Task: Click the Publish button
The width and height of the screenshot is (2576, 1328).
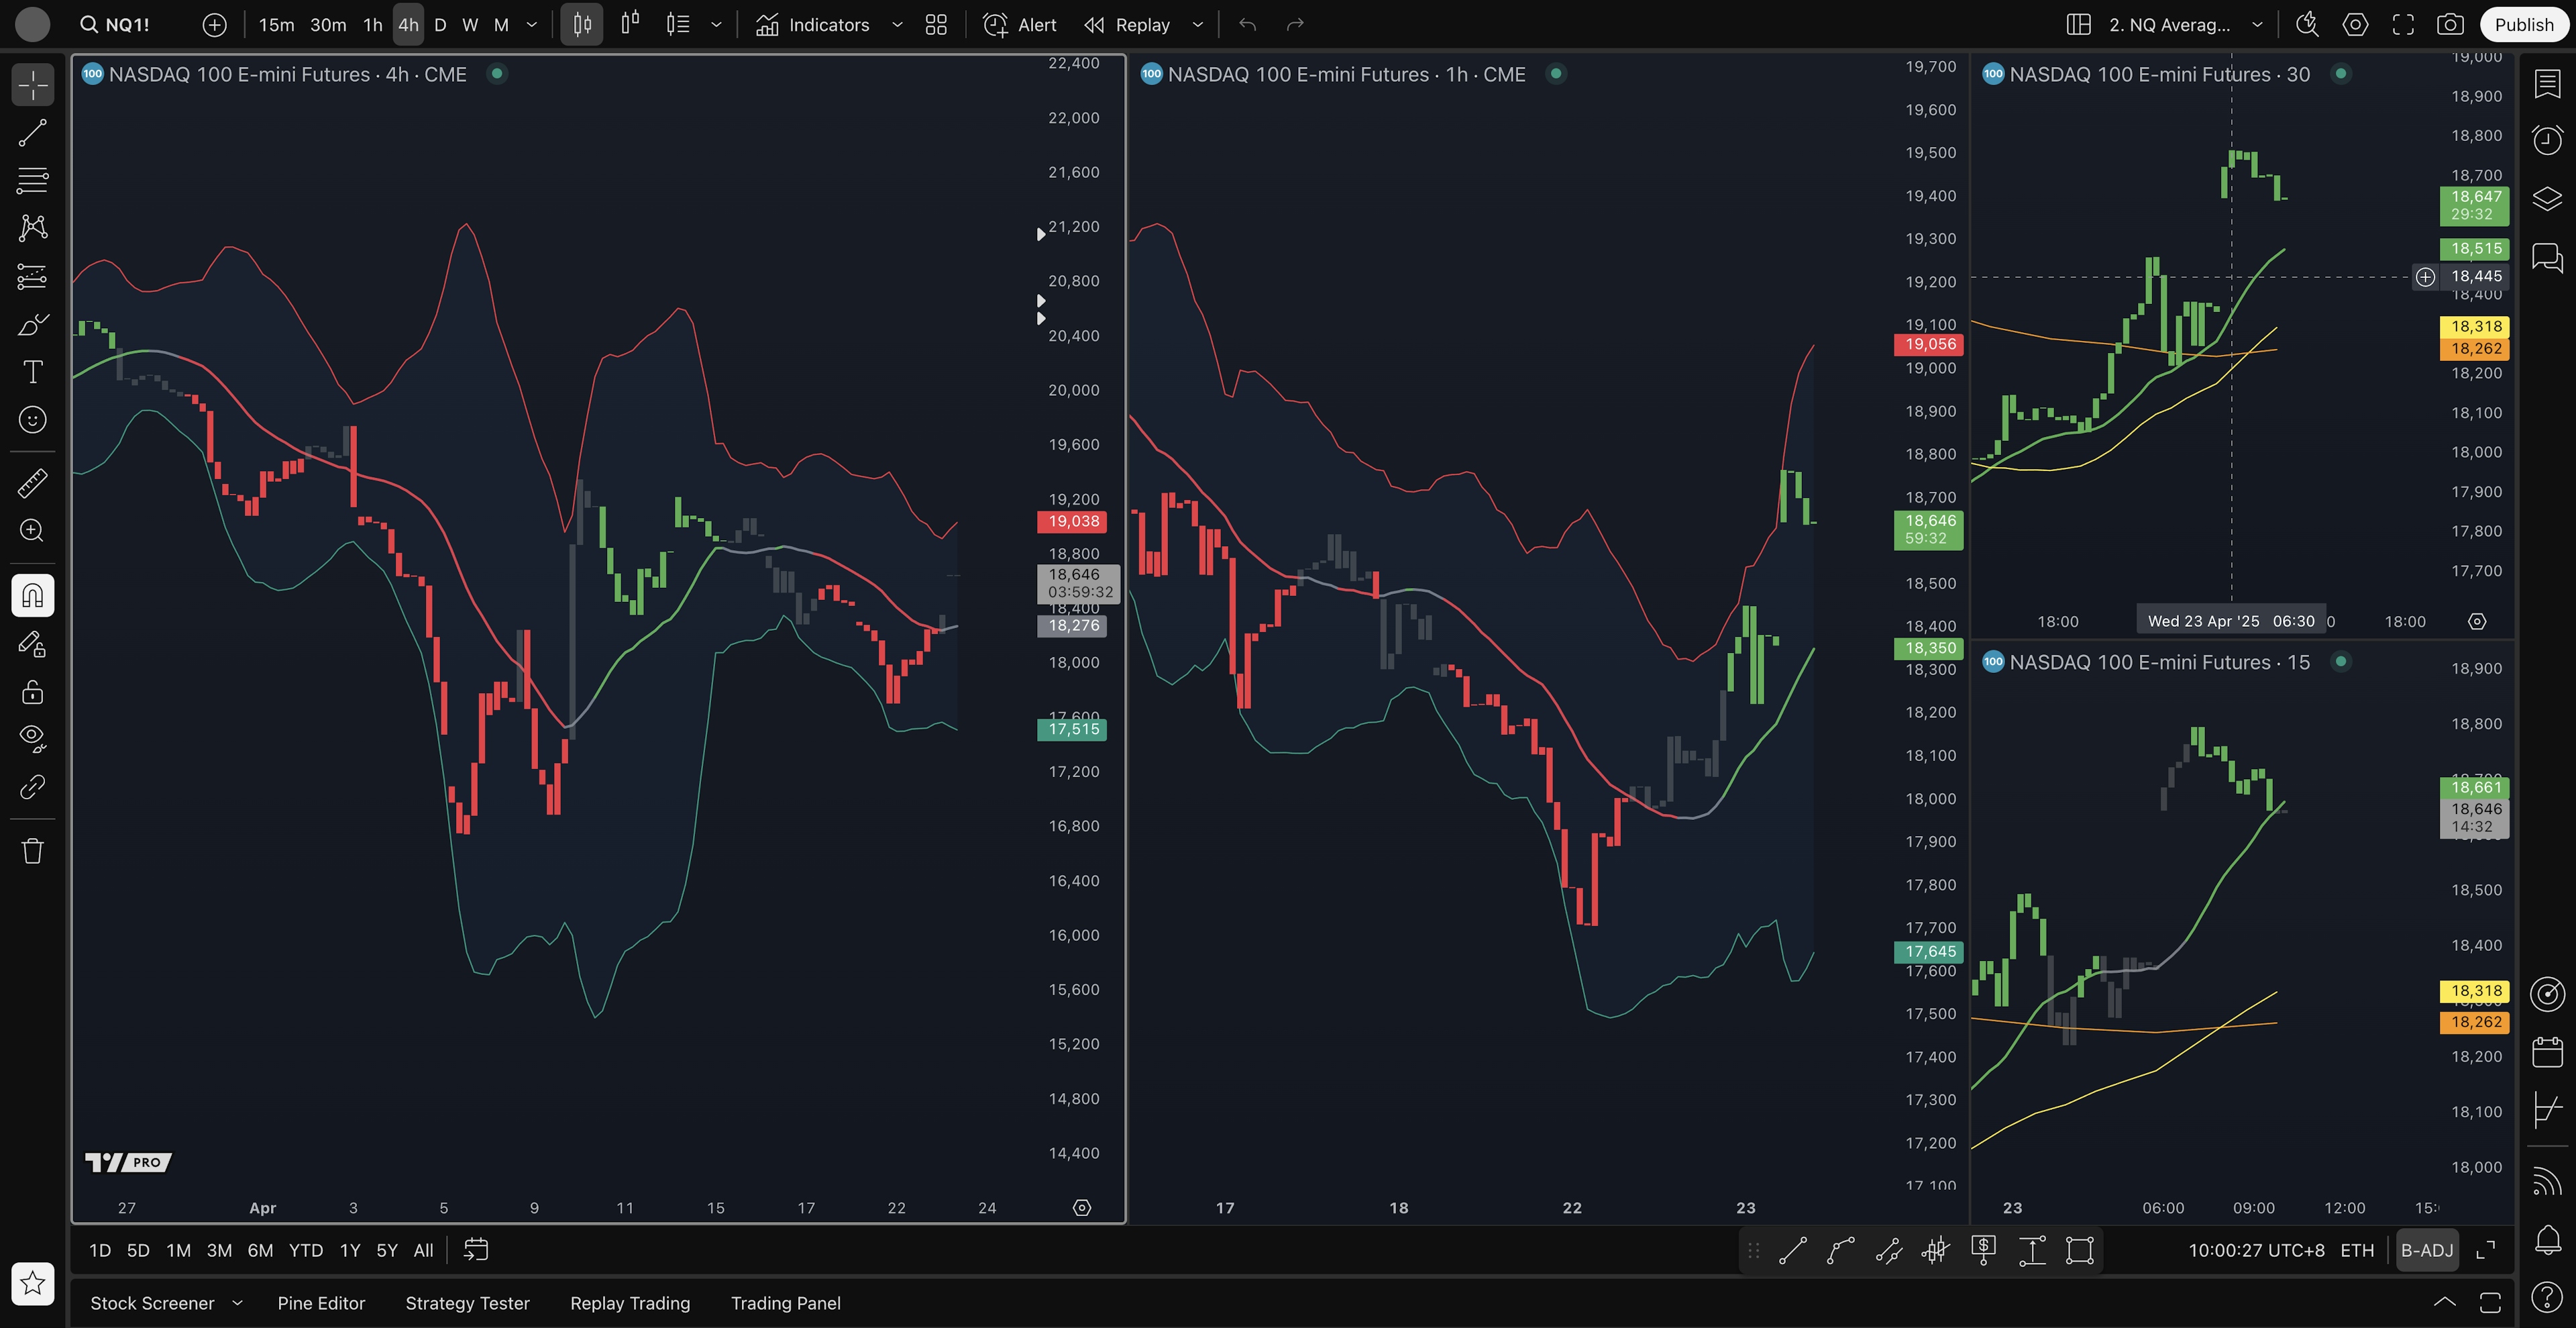Action: pos(2523,25)
